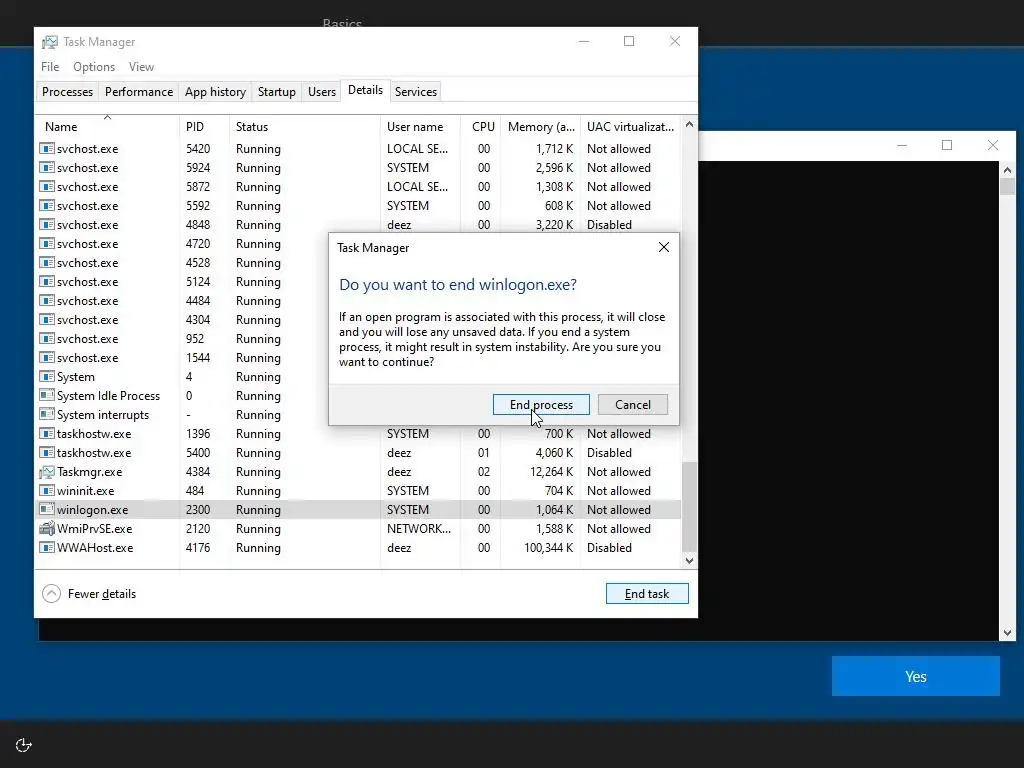The width and height of the screenshot is (1024, 768).
Task: Sort by CPU column header
Action: (483, 127)
